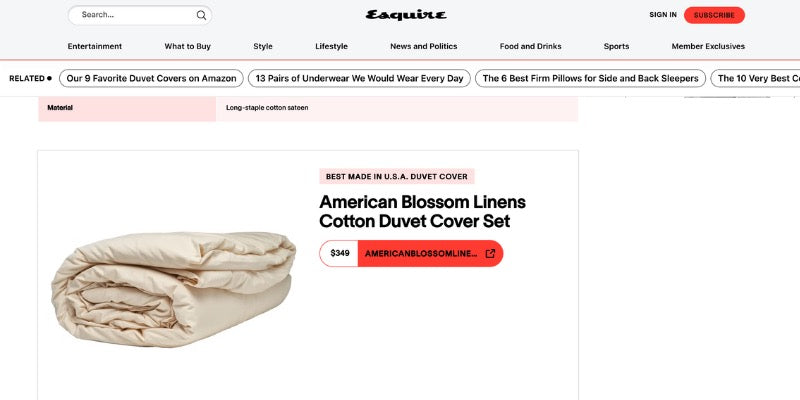800x400 pixels.
Task: Open the Entertainment menu
Action: tap(95, 46)
